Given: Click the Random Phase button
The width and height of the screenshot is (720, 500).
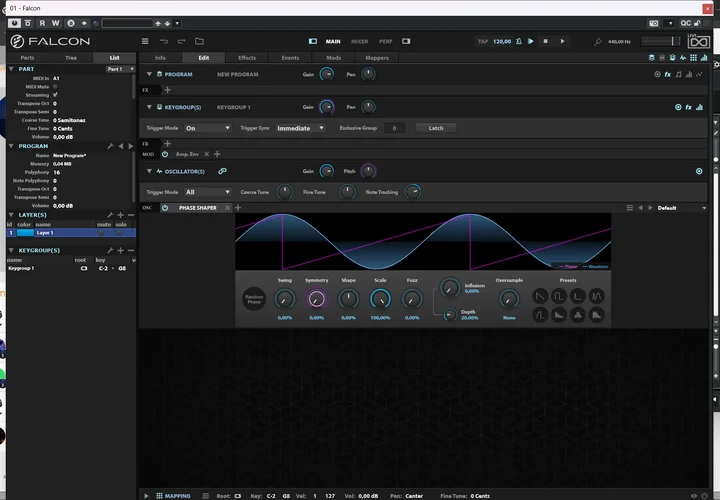Looking at the screenshot, I should click(254, 298).
